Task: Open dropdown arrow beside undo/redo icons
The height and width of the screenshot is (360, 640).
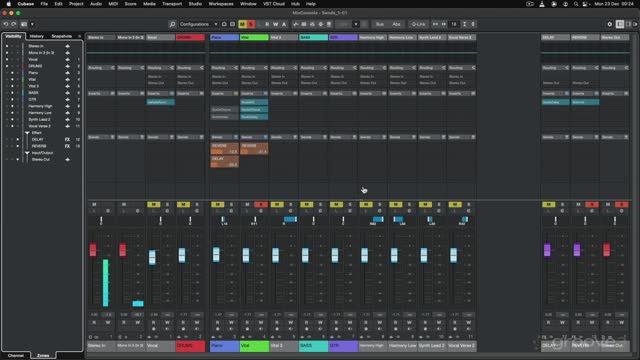Action: point(32,24)
